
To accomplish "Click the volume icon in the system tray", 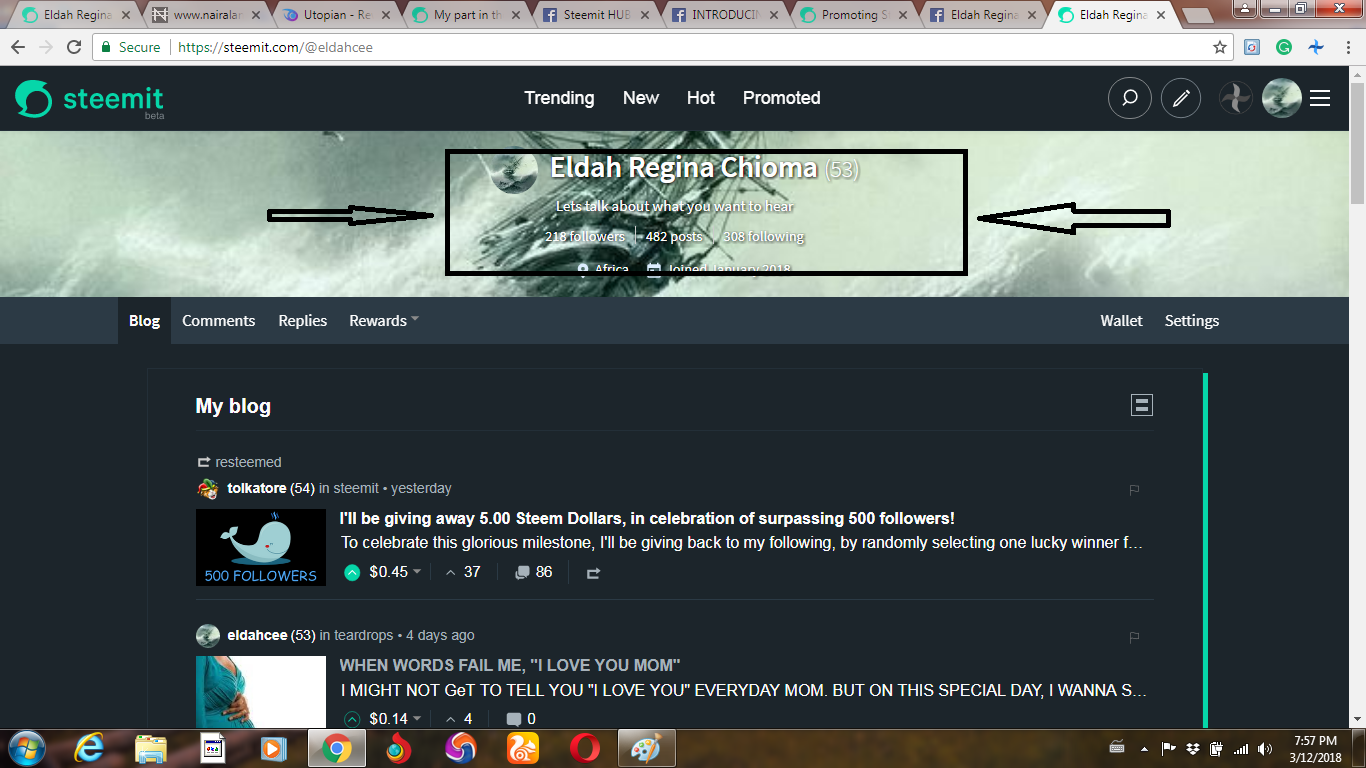I will 1264,748.
